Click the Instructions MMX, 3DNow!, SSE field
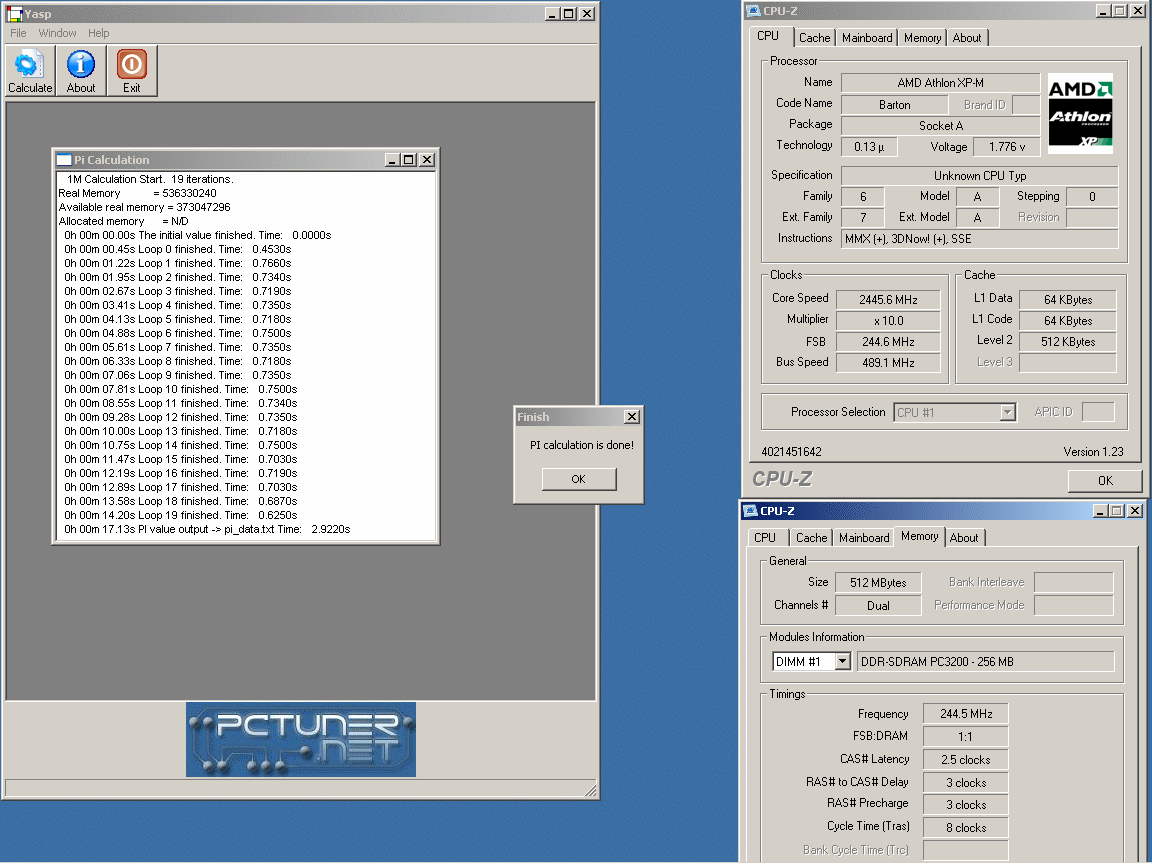This screenshot has width=1152, height=864. coord(979,239)
